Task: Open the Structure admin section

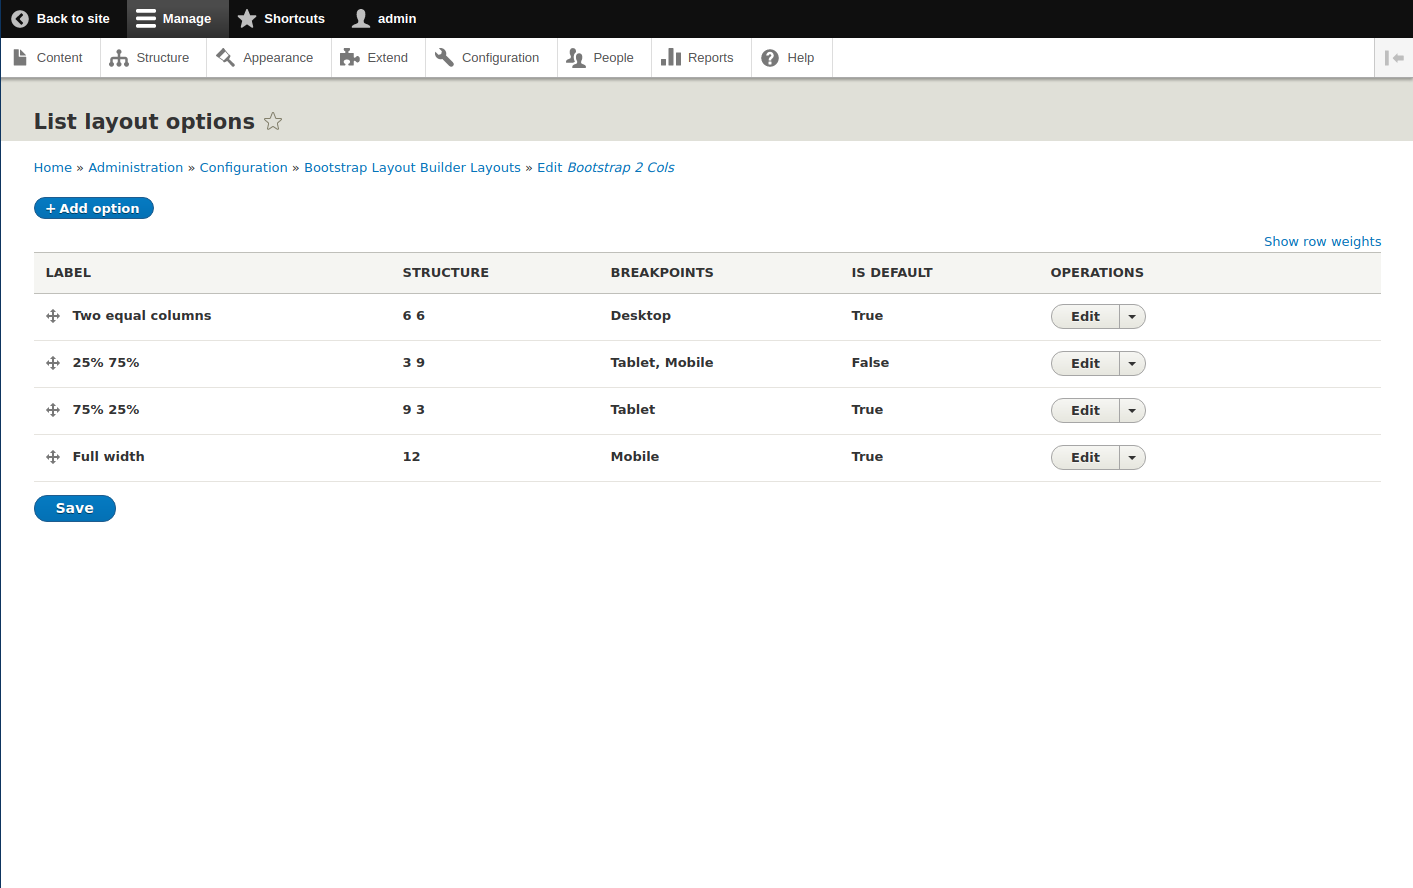Action: pyautogui.click(x=152, y=57)
